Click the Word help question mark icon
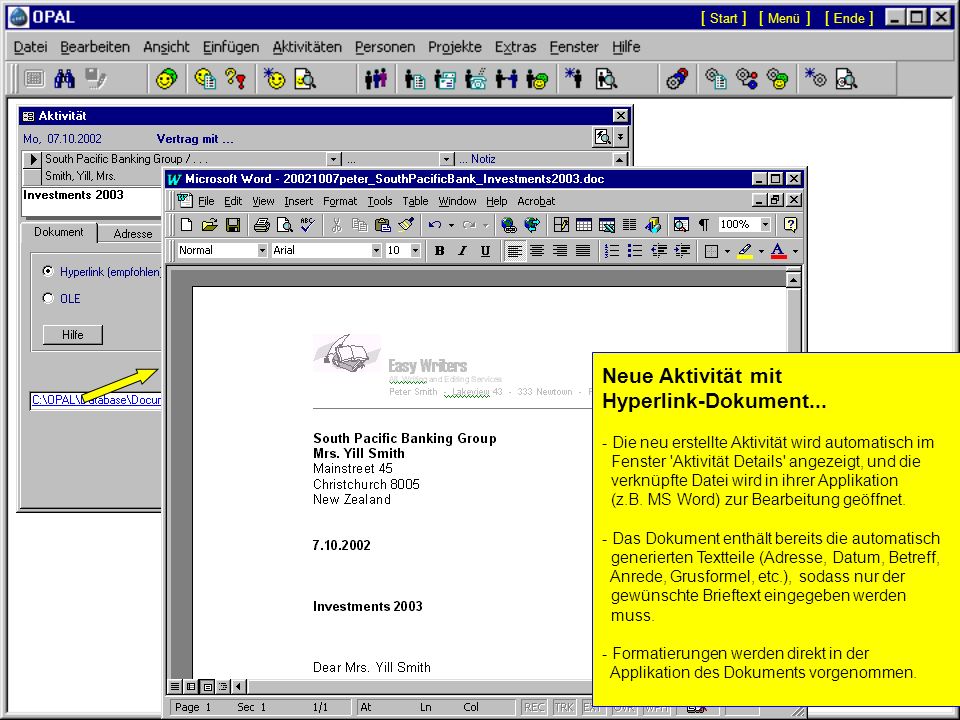960x720 pixels. (790, 225)
